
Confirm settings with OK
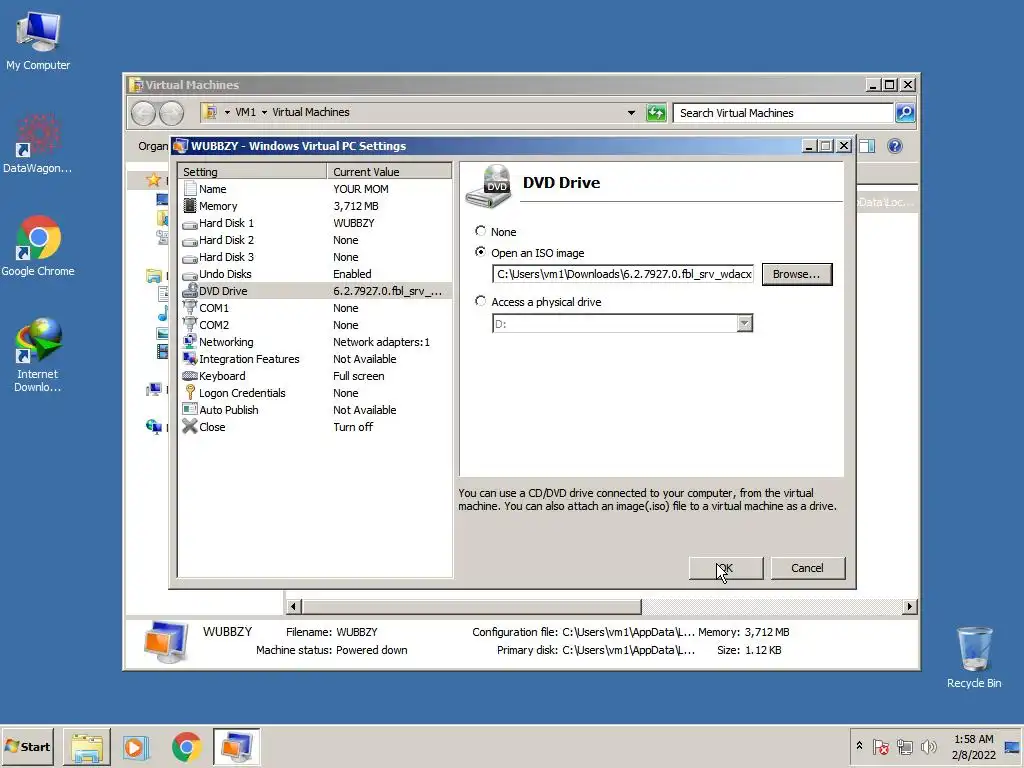(726, 568)
